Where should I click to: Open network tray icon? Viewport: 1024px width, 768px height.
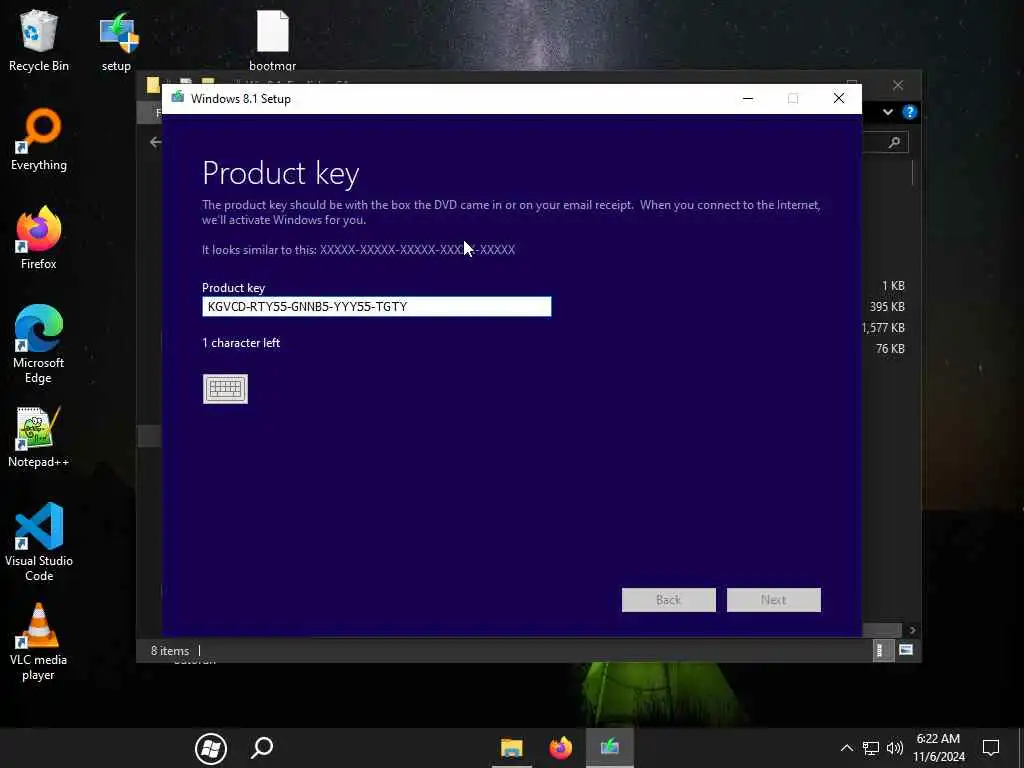871,748
